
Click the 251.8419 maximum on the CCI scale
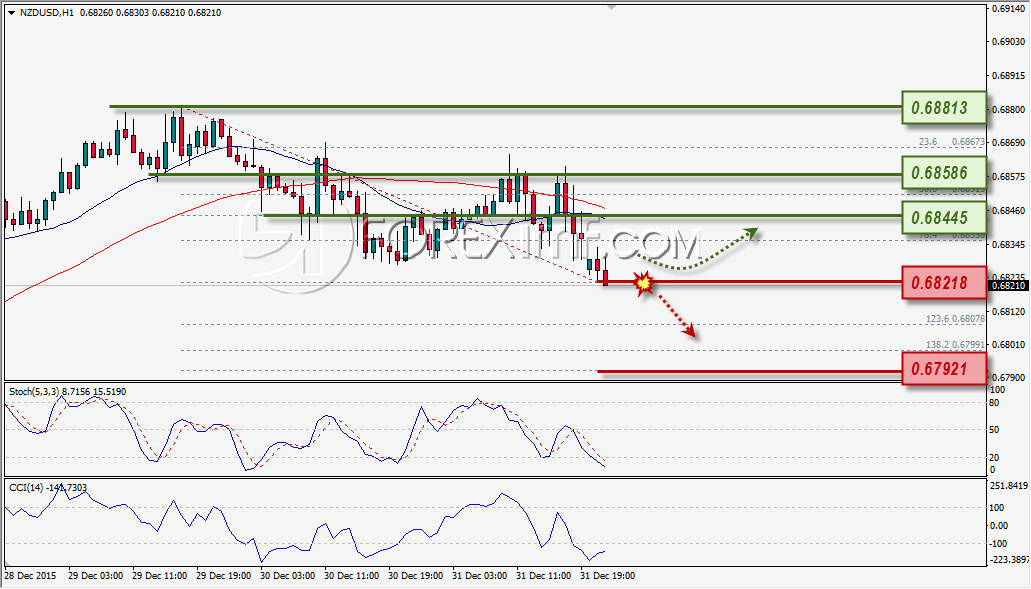1009,486
